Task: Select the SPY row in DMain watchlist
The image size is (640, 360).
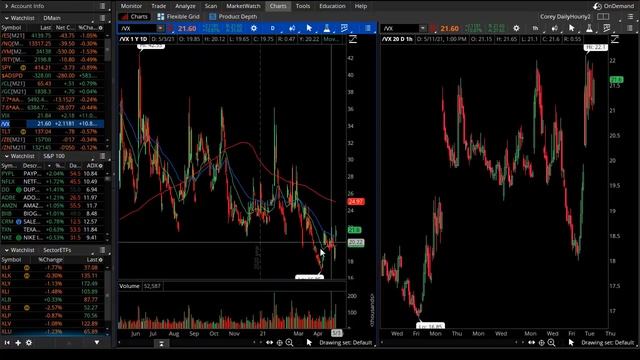Action: point(52,68)
